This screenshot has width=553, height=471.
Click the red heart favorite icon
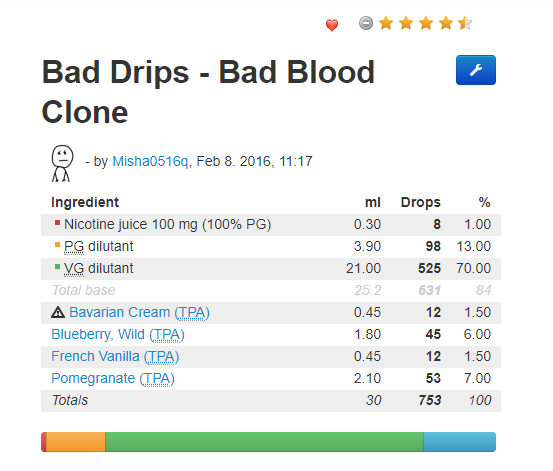332,25
